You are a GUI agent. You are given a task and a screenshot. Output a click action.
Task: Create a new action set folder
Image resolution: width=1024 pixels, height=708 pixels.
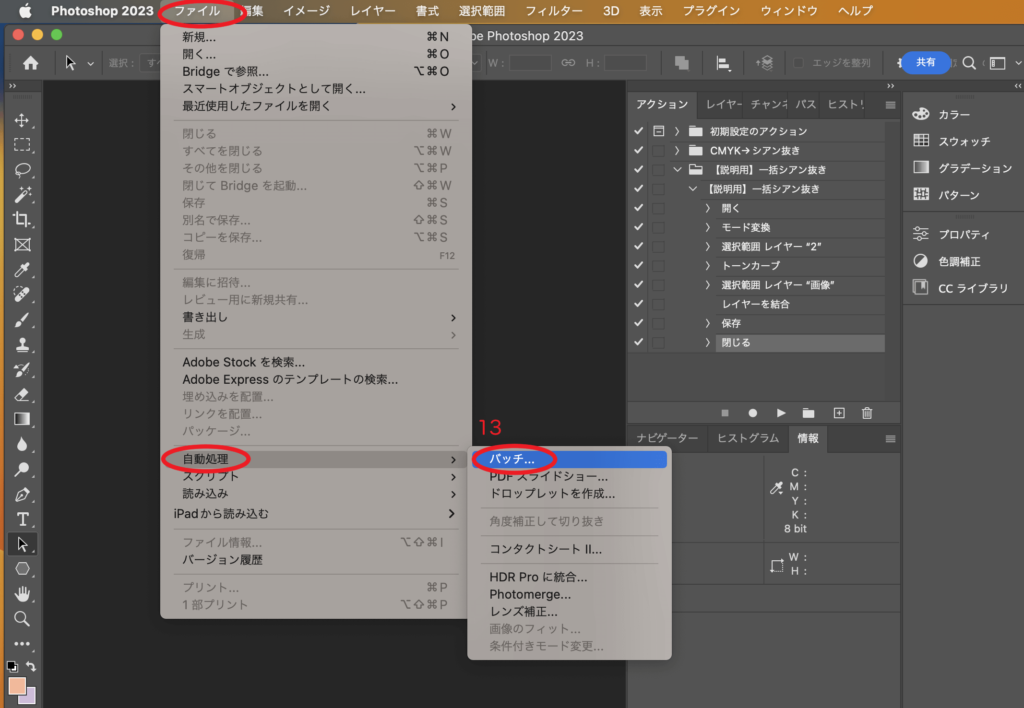pos(808,413)
